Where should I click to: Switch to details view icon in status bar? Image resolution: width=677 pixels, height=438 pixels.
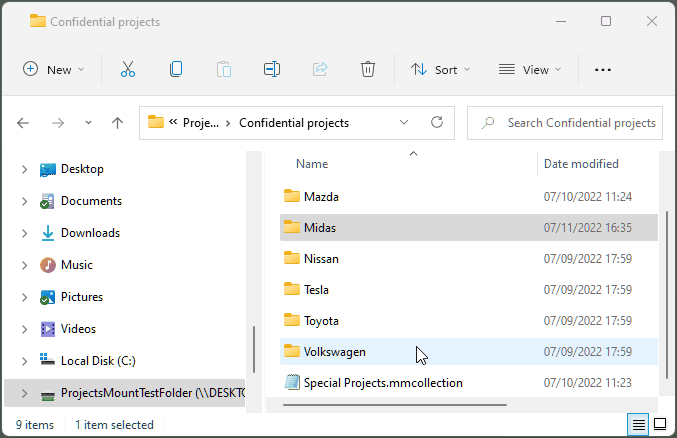point(639,425)
